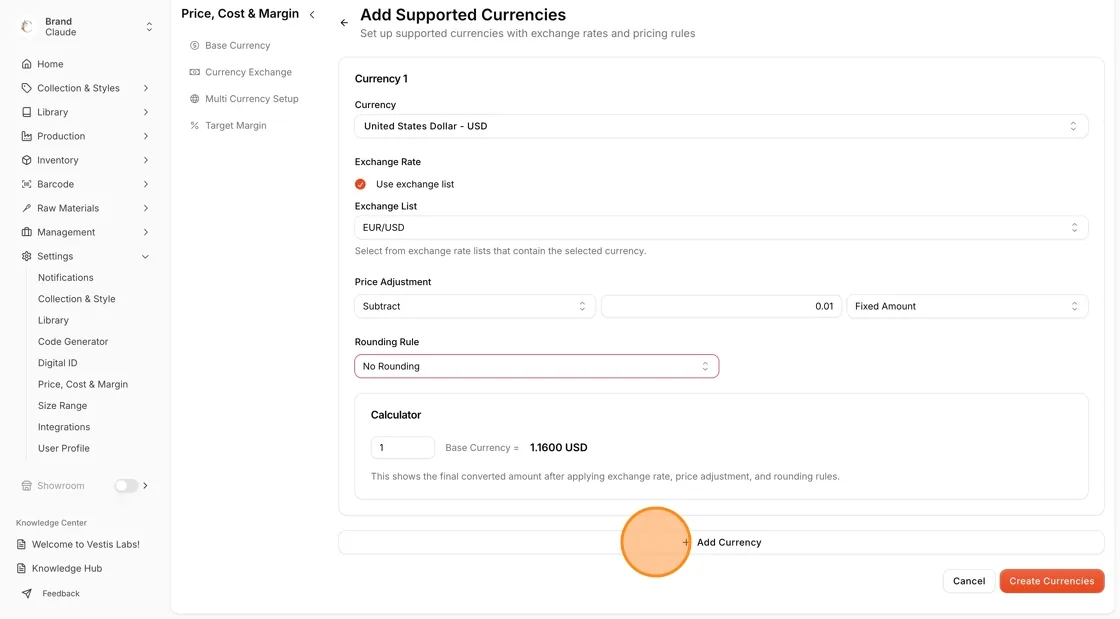This screenshot has height=619, width=1120.
Task: Click the Management briefcase icon
Action: click(26, 232)
